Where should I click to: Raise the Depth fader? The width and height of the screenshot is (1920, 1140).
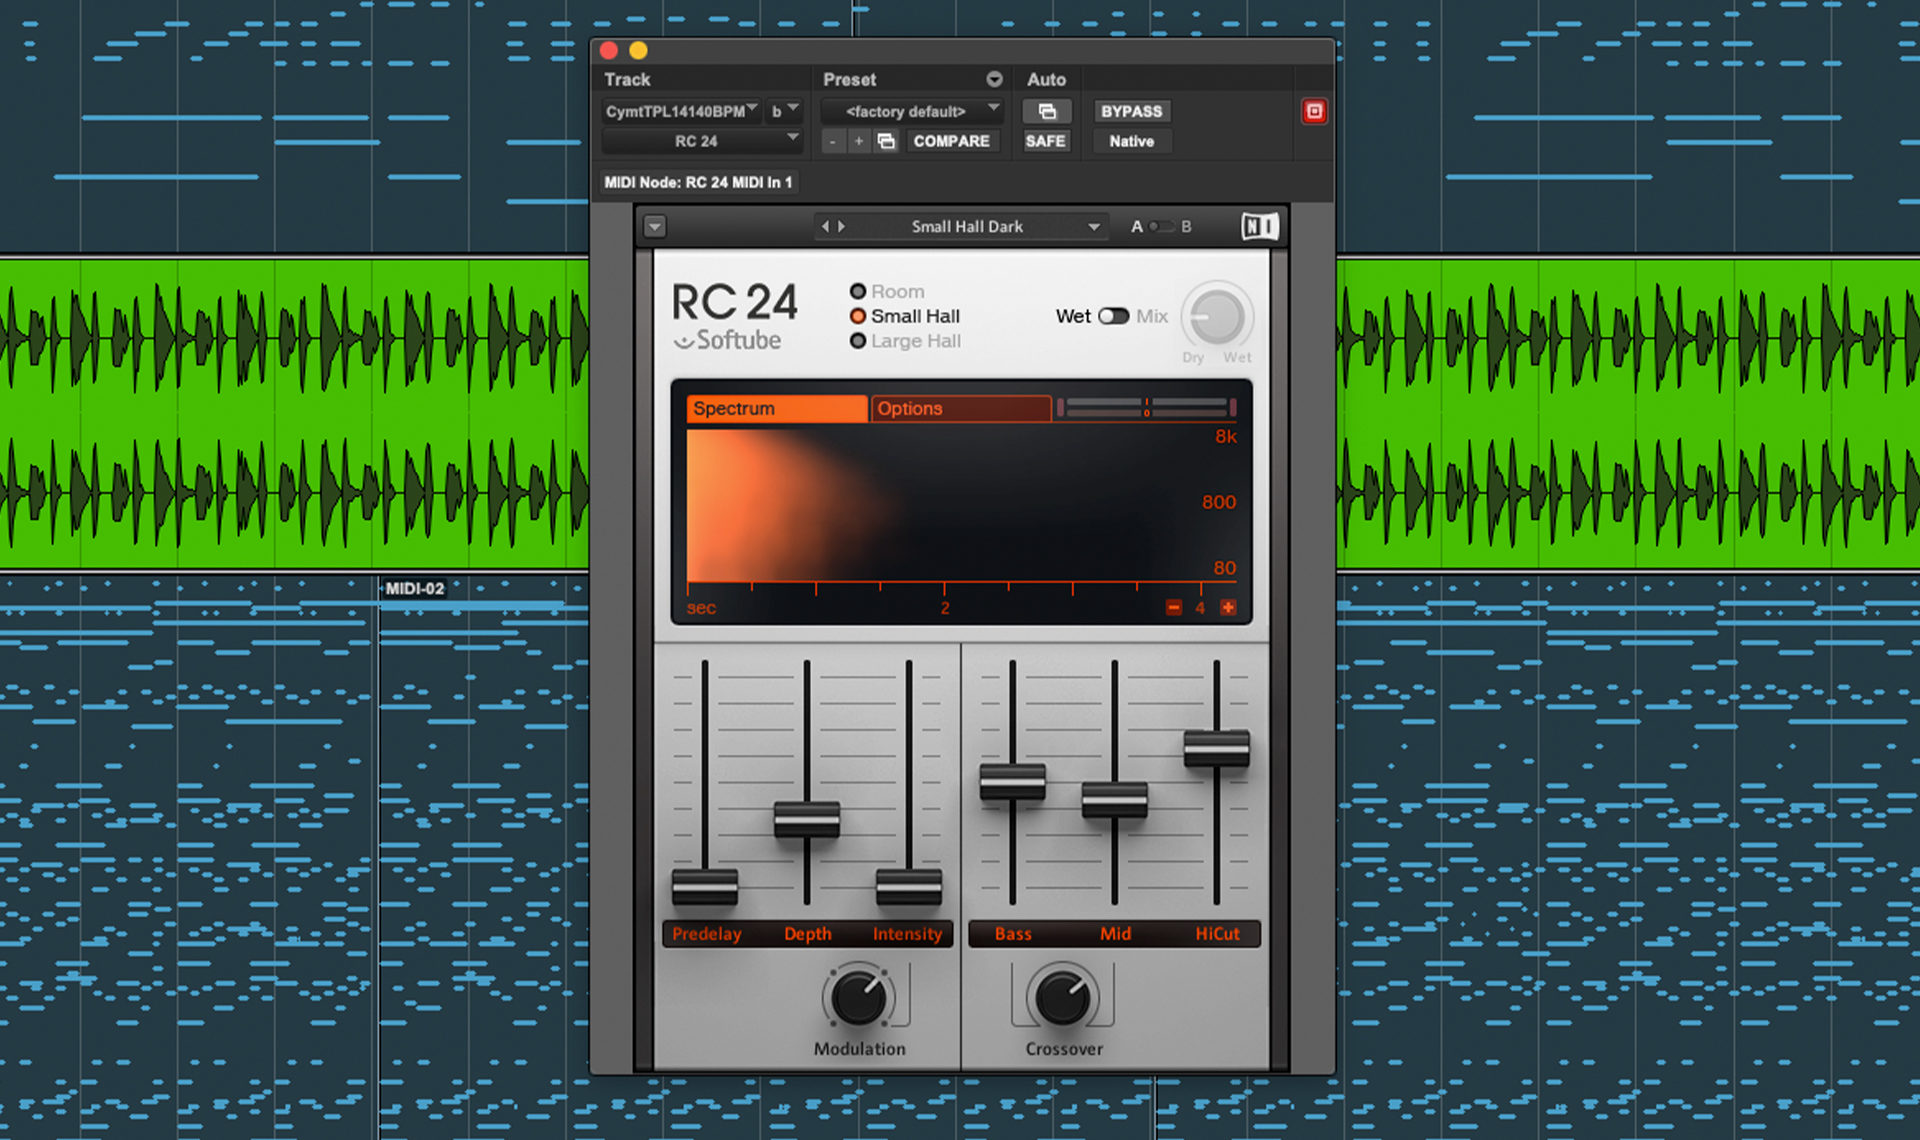pyautogui.click(x=807, y=820)
